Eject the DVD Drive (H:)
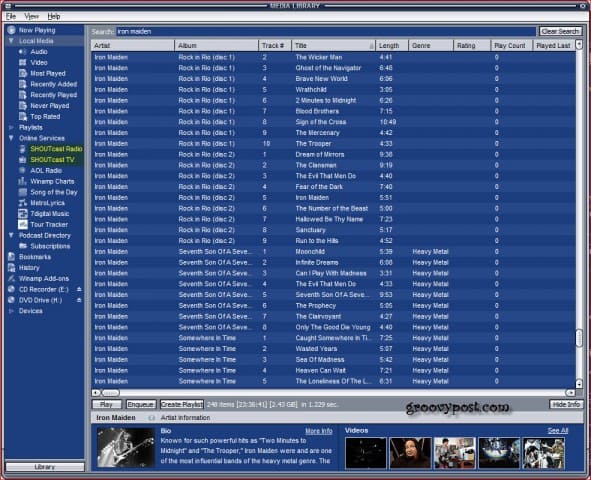Screen dimensions: 591x480 click(79, 300)
